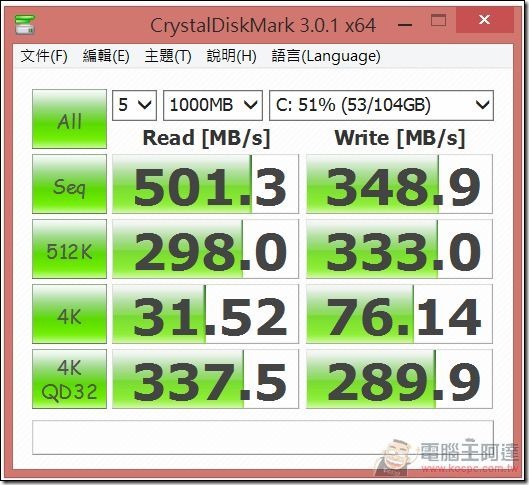The image size is (529, 485).
Task: Minimize the CrystalDiskMark window
Action: (405, 24)
